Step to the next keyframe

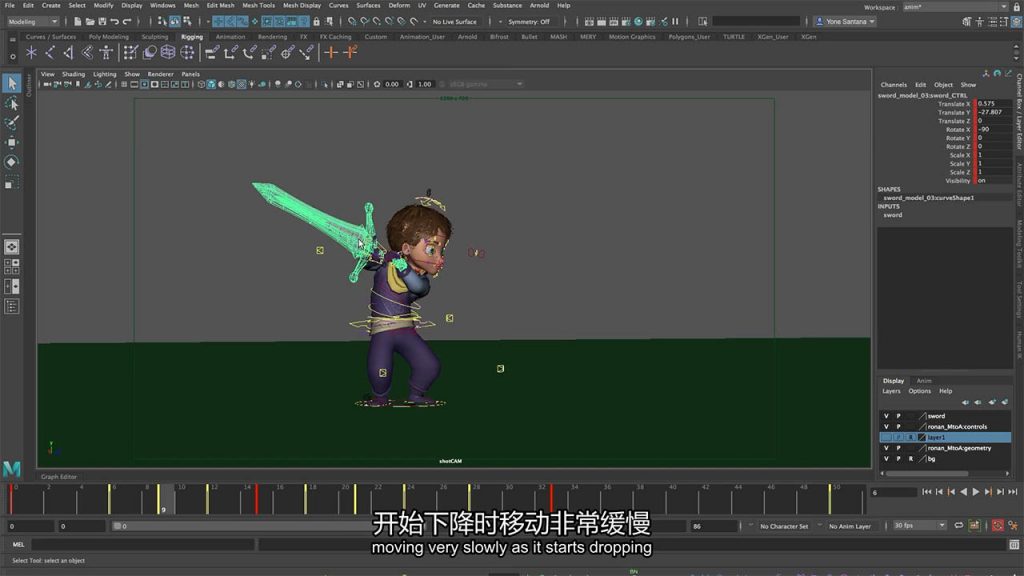point(988,492)
